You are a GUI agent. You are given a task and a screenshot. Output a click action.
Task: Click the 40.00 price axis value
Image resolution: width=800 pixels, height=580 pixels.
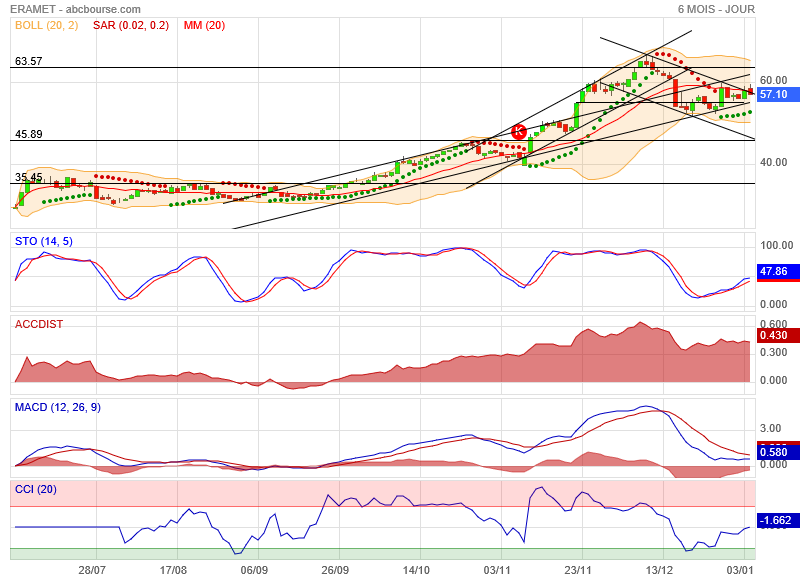click(773, 162)
